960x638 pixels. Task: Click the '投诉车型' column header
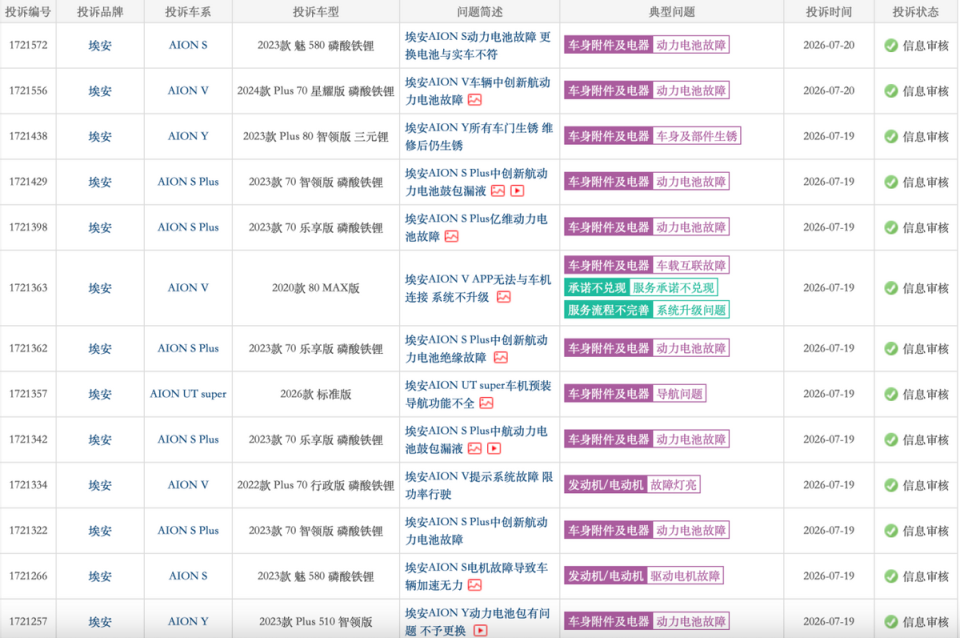tap(315, 12)
